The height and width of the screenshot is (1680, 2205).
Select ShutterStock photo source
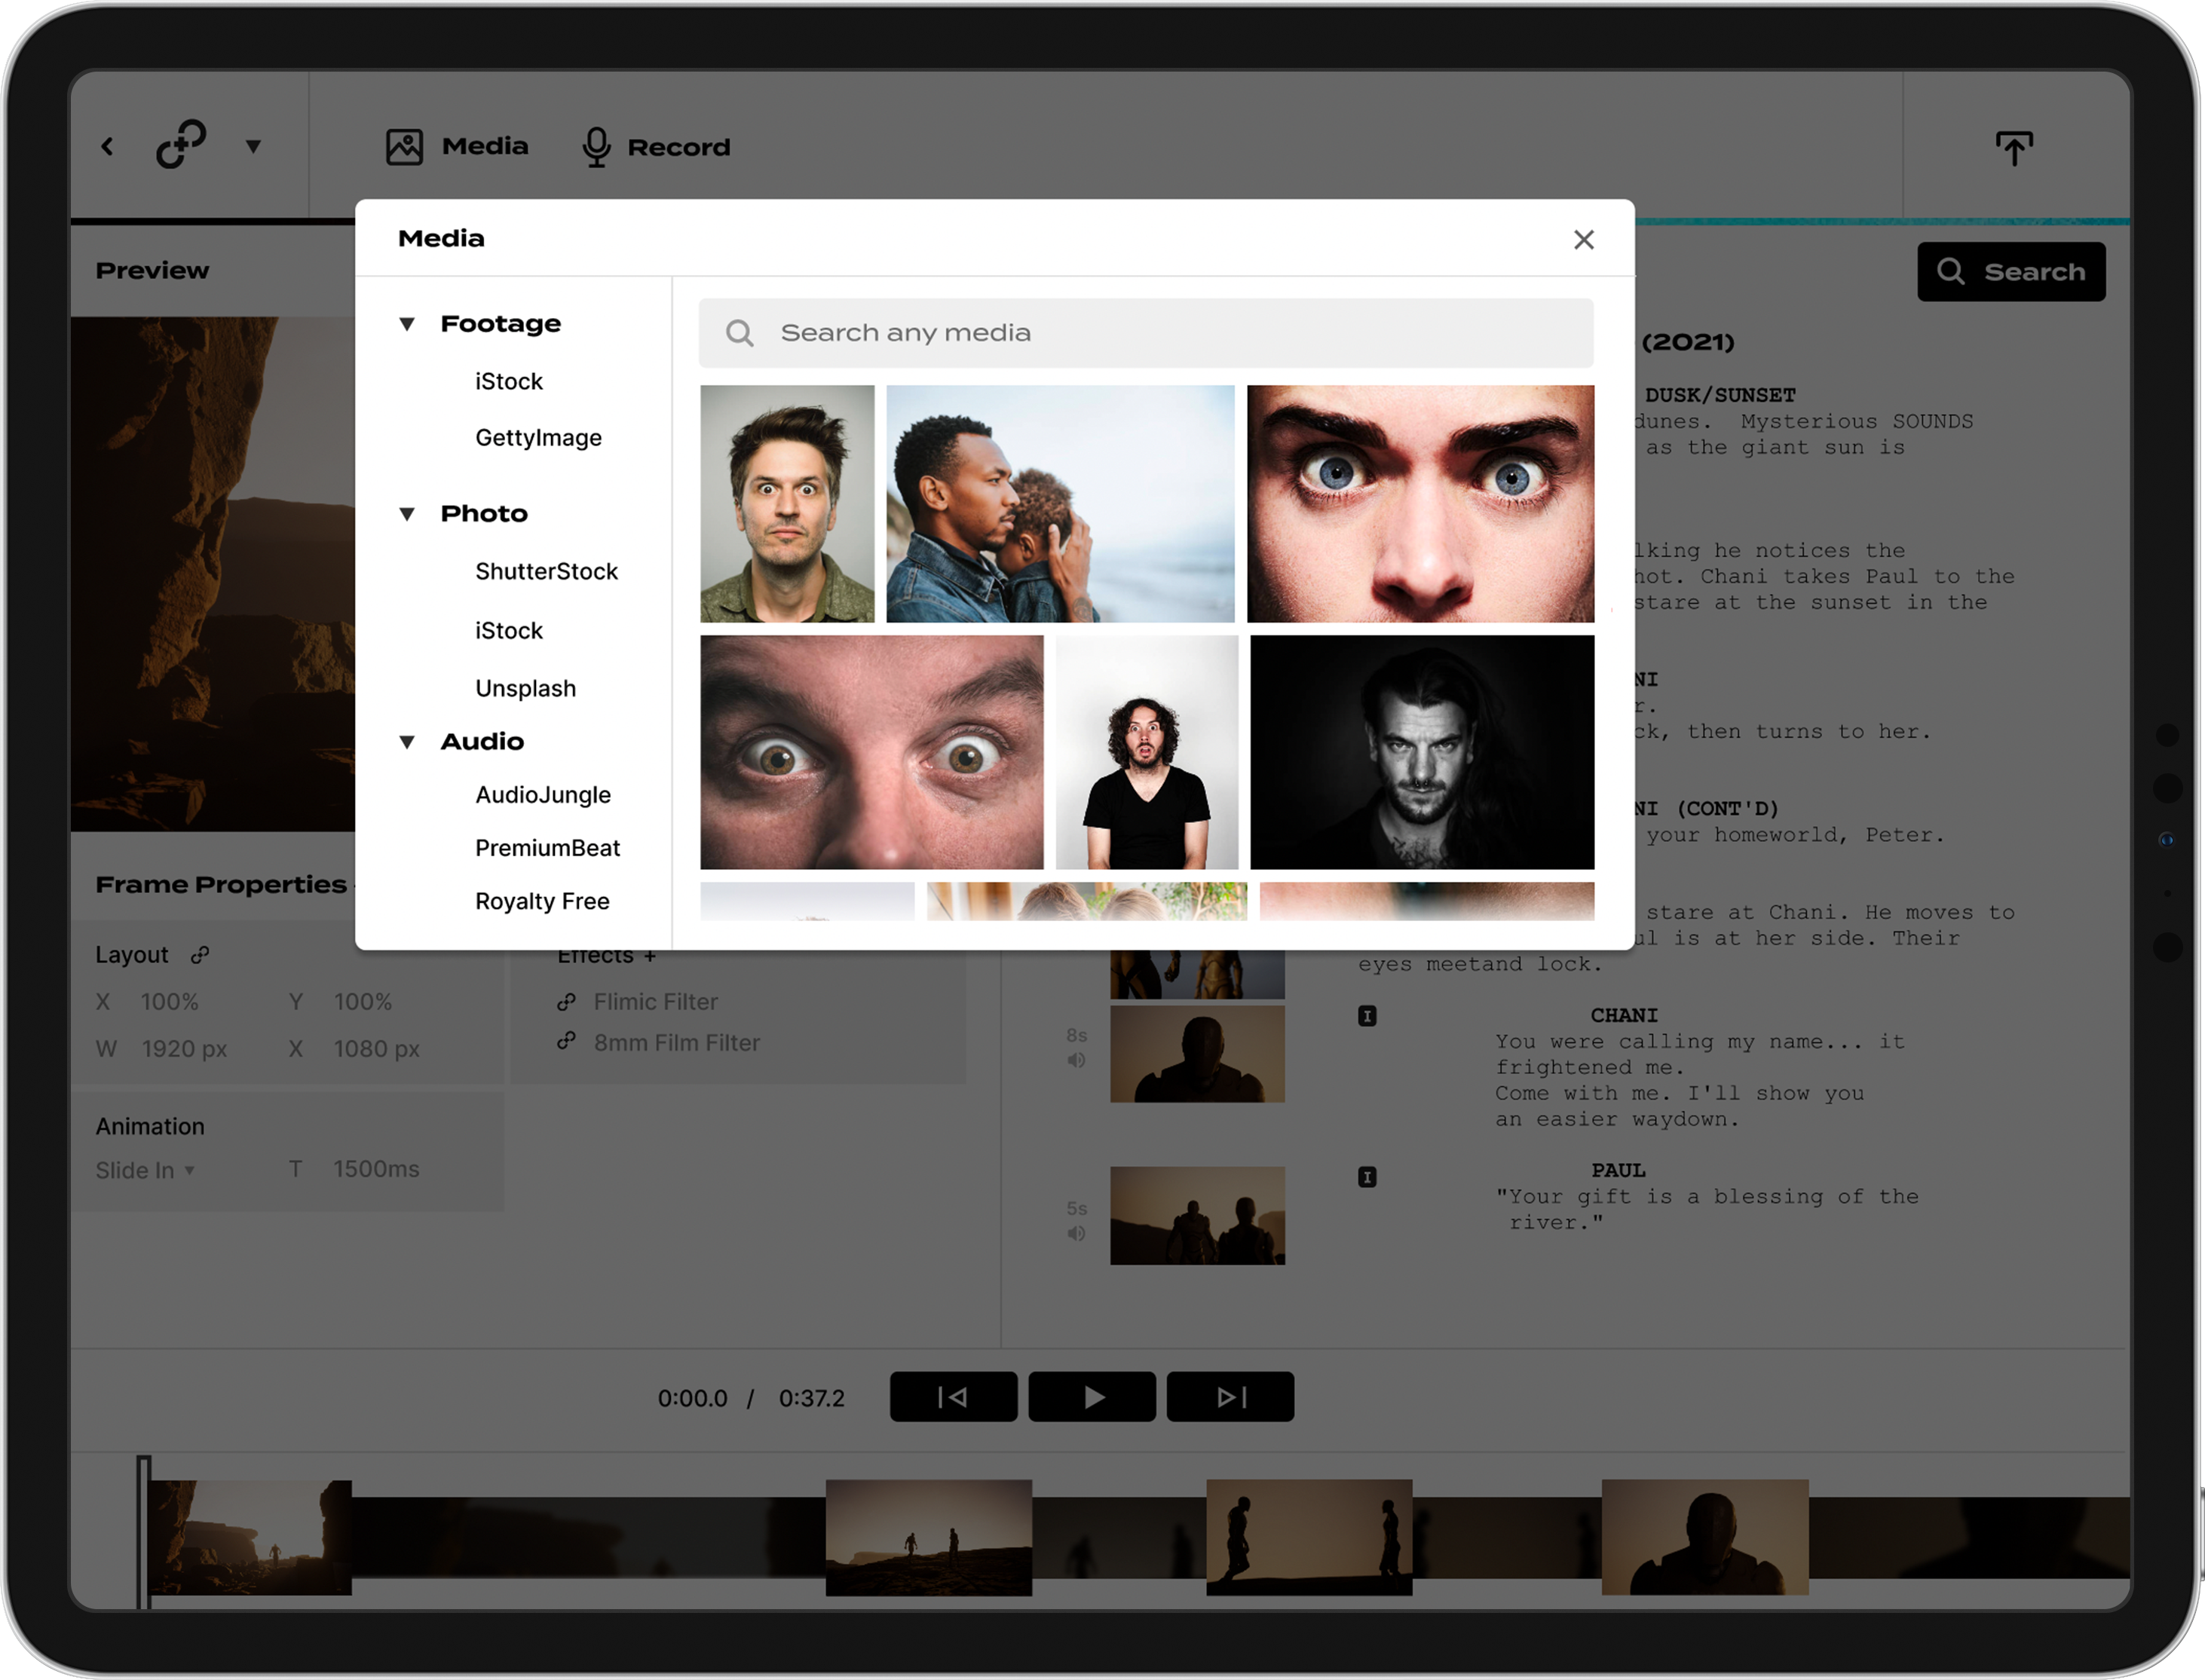pyautogui.click(x=546, y=572)
